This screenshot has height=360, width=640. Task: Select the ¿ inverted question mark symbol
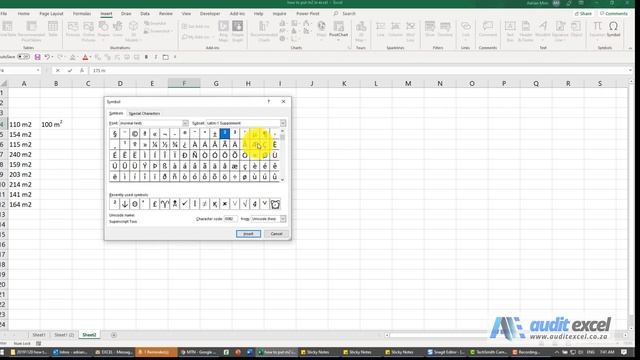point(184,144)
